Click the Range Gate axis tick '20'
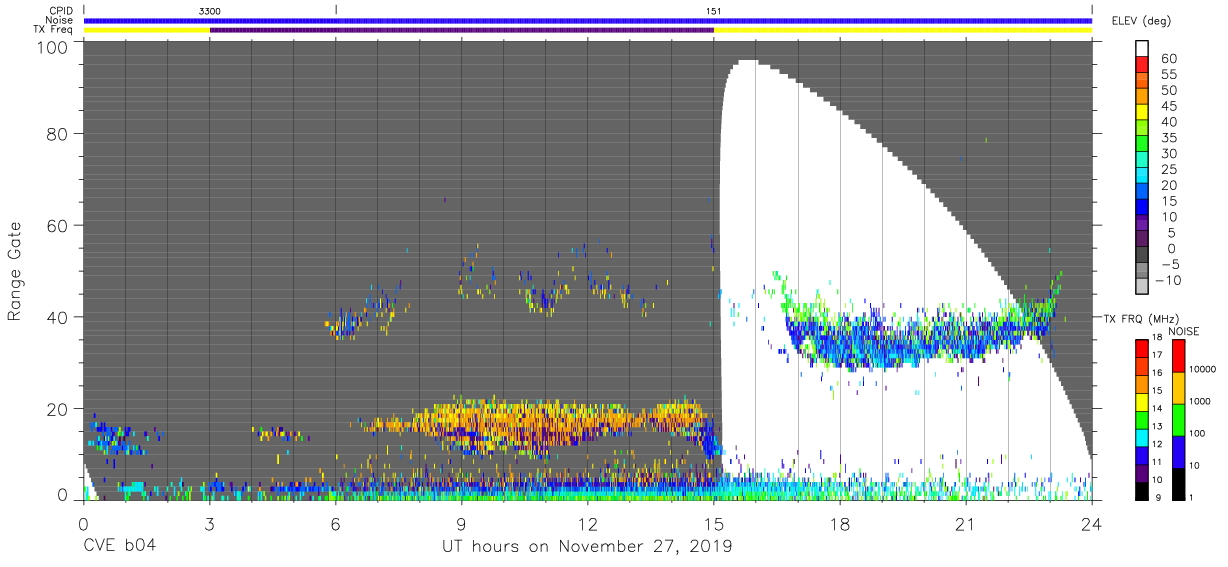The height and width of the screenshot is (567, 1228). (x=57, y=408)
